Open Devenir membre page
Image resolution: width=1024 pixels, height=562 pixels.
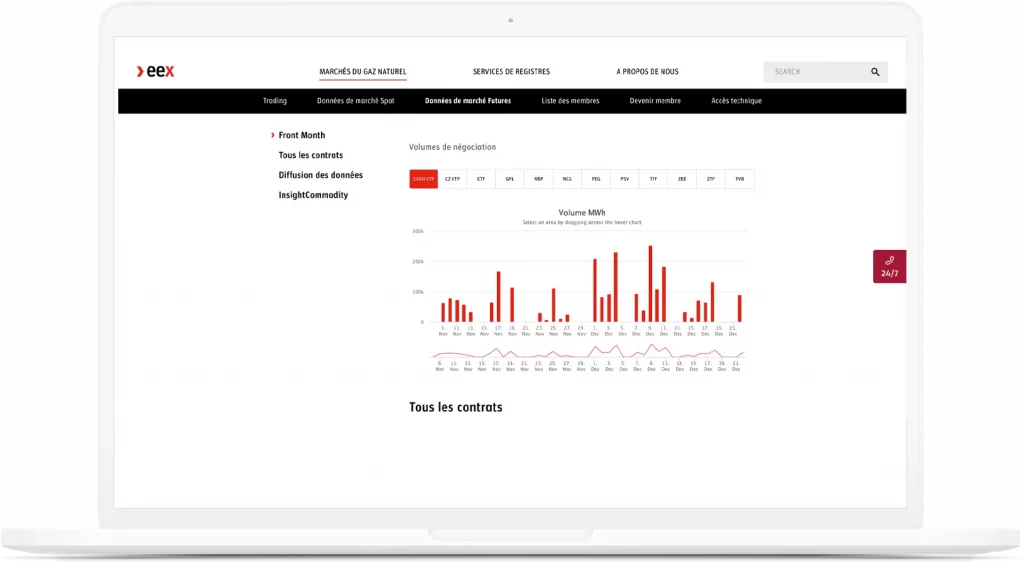pyautogui.click(x=655, y=101)
